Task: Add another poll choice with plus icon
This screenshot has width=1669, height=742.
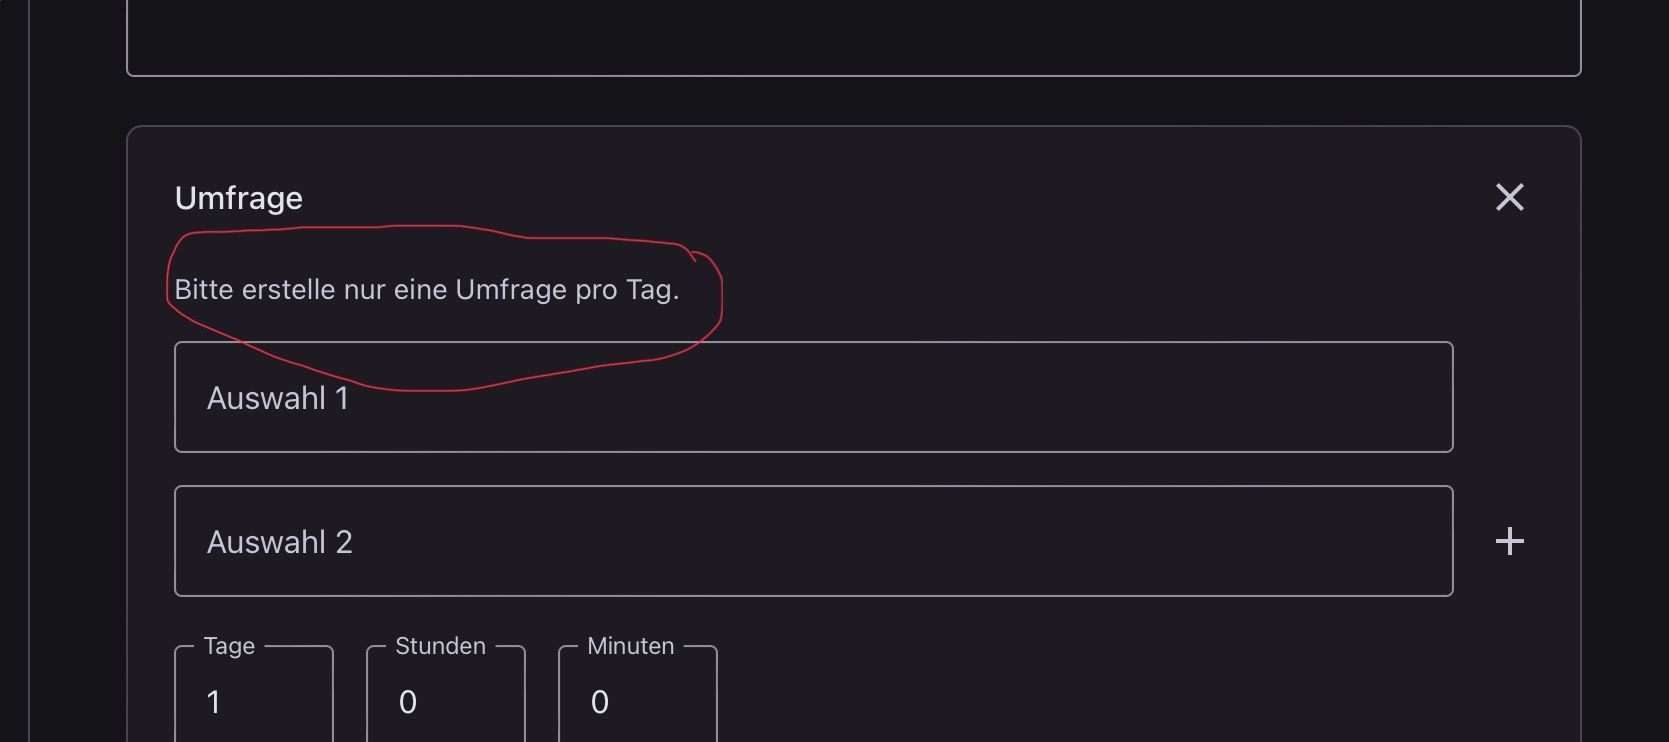Action: click(1509, 541)
